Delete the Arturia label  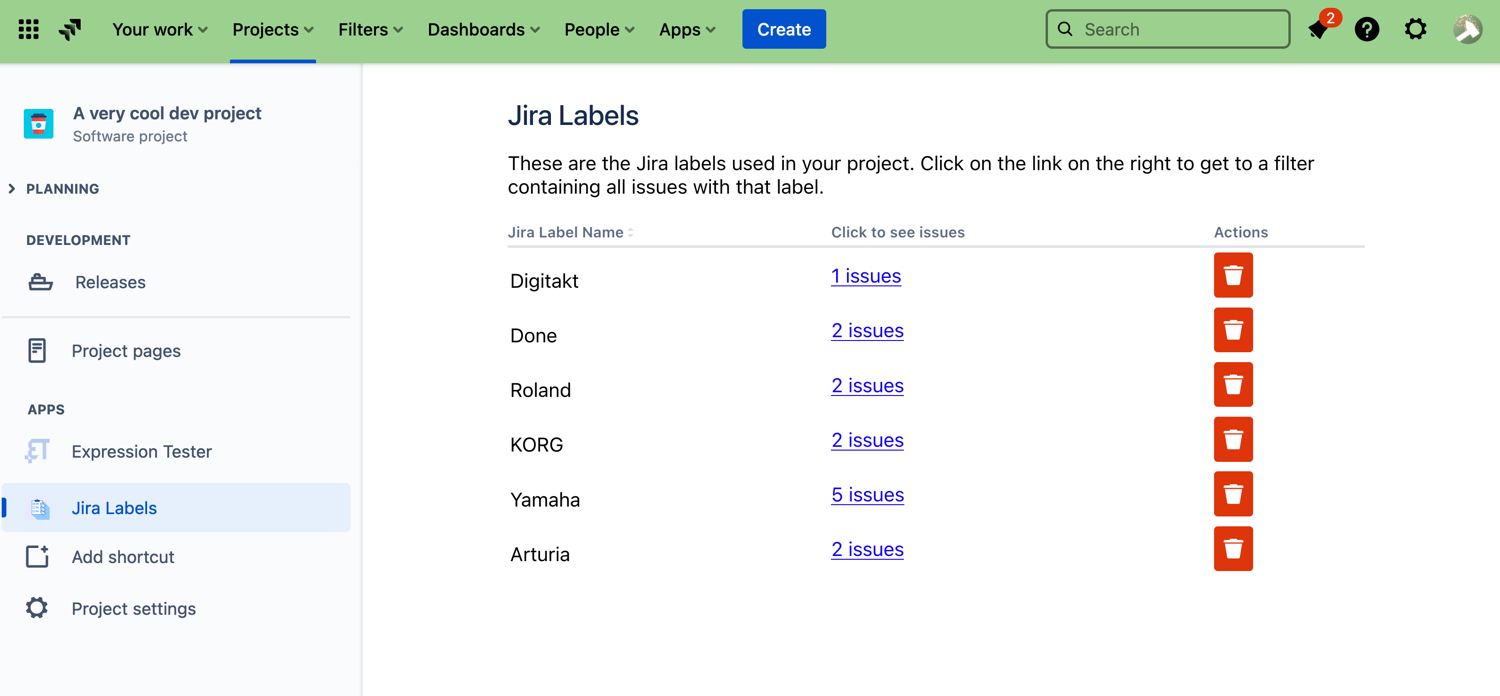(x=1233, y=549)
